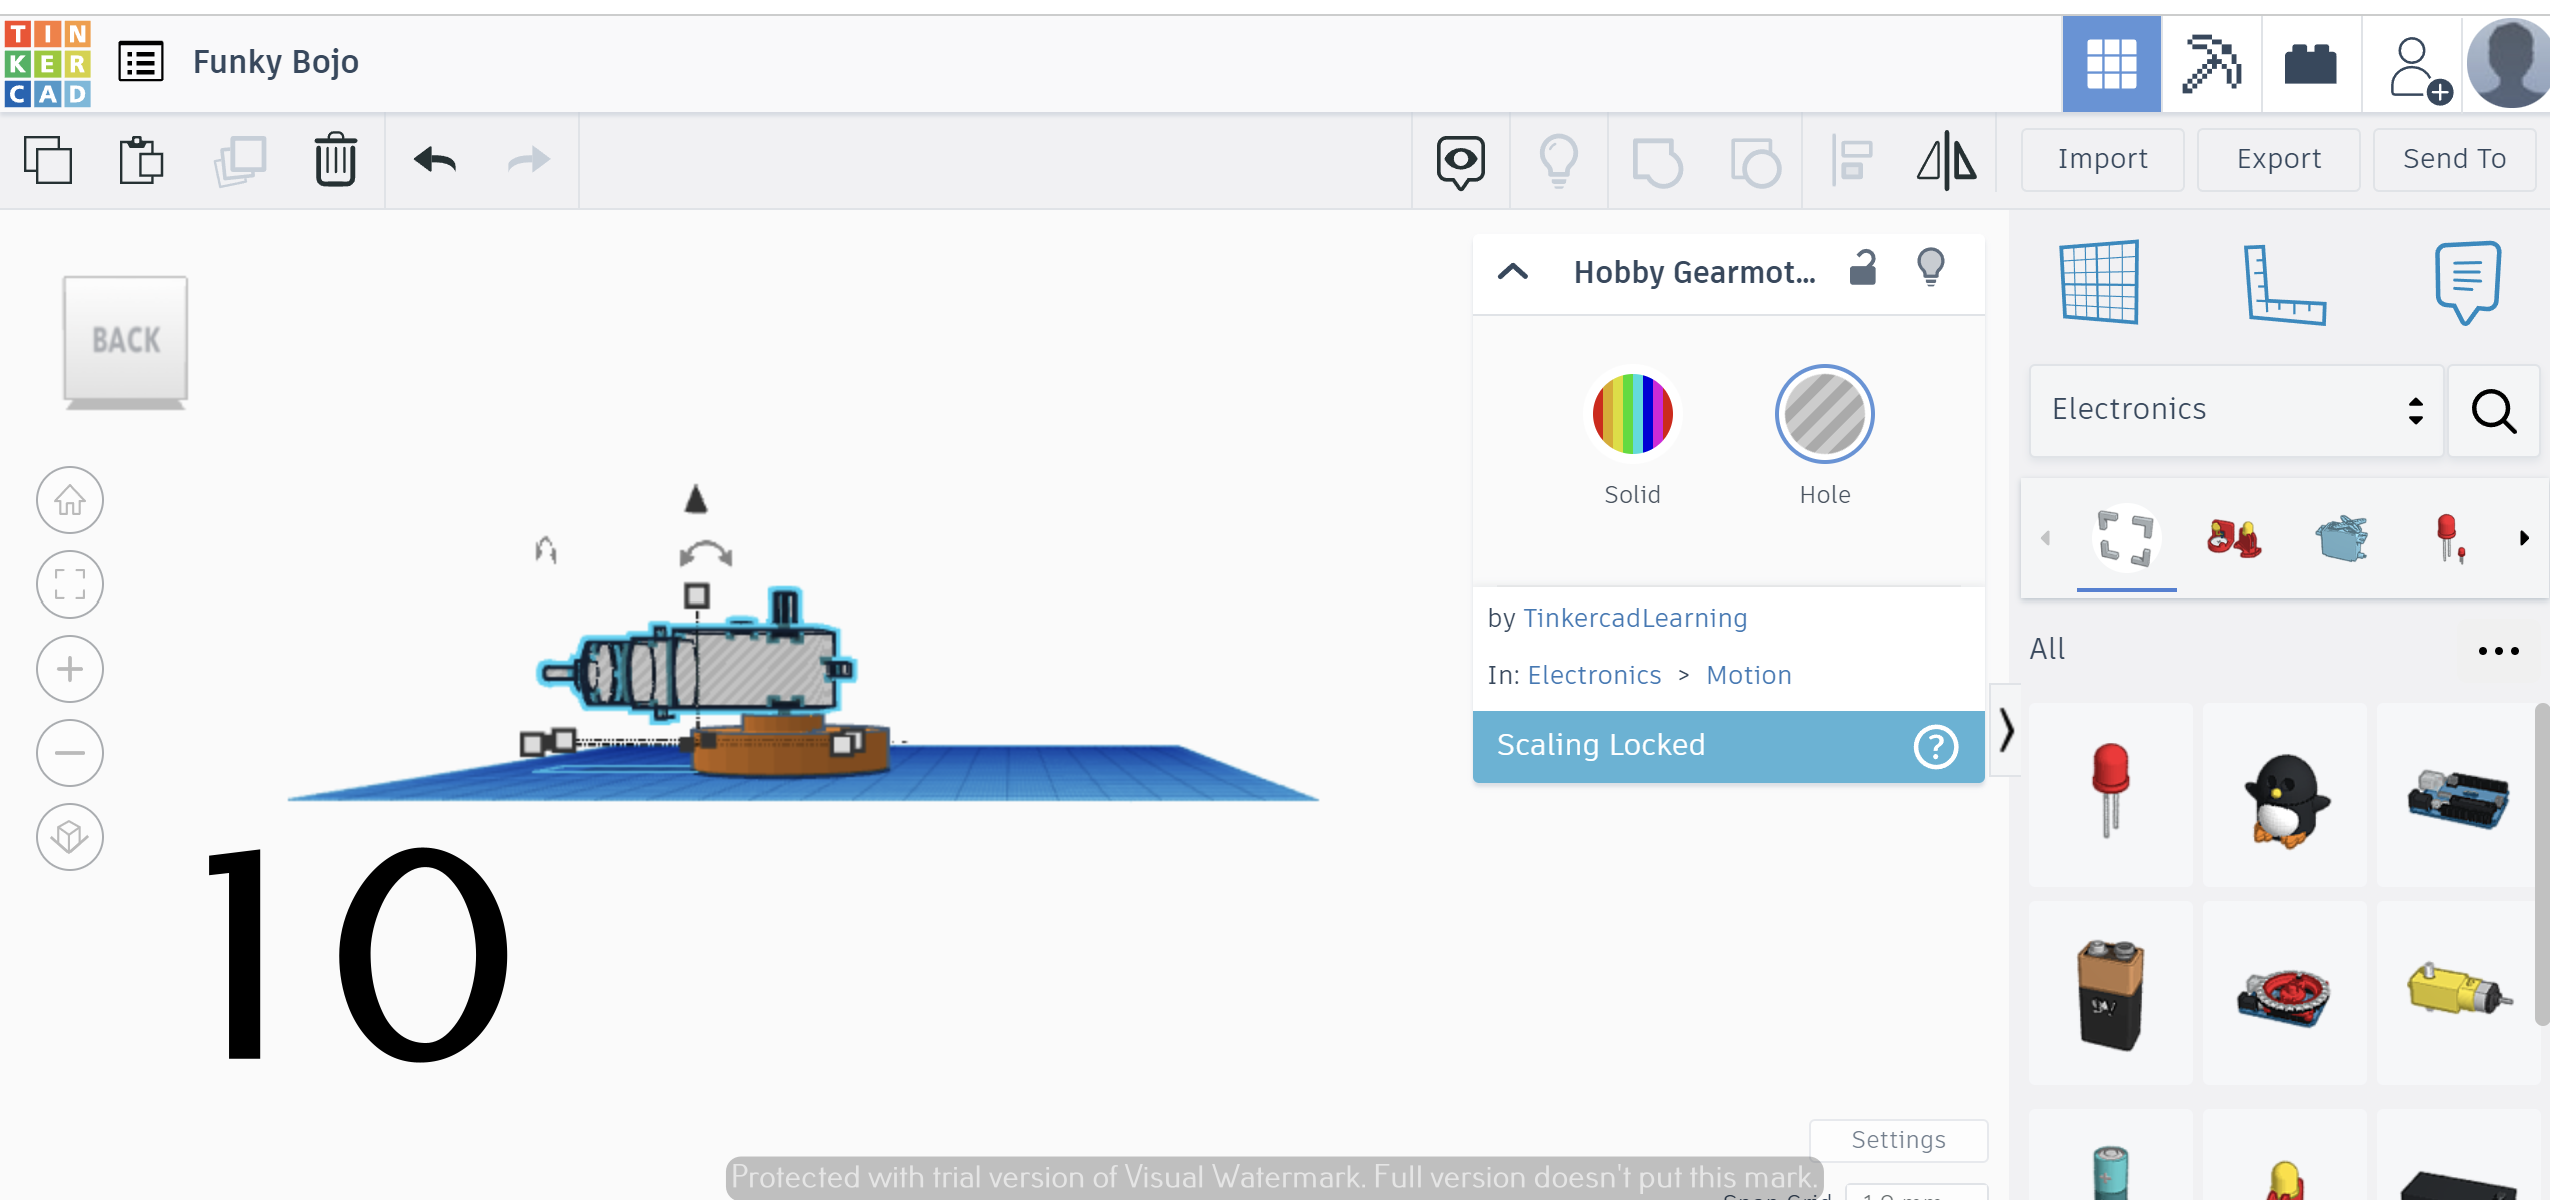2550x1200 pixels.
Task: Open the Align tool
Action: click(1853, 159)
